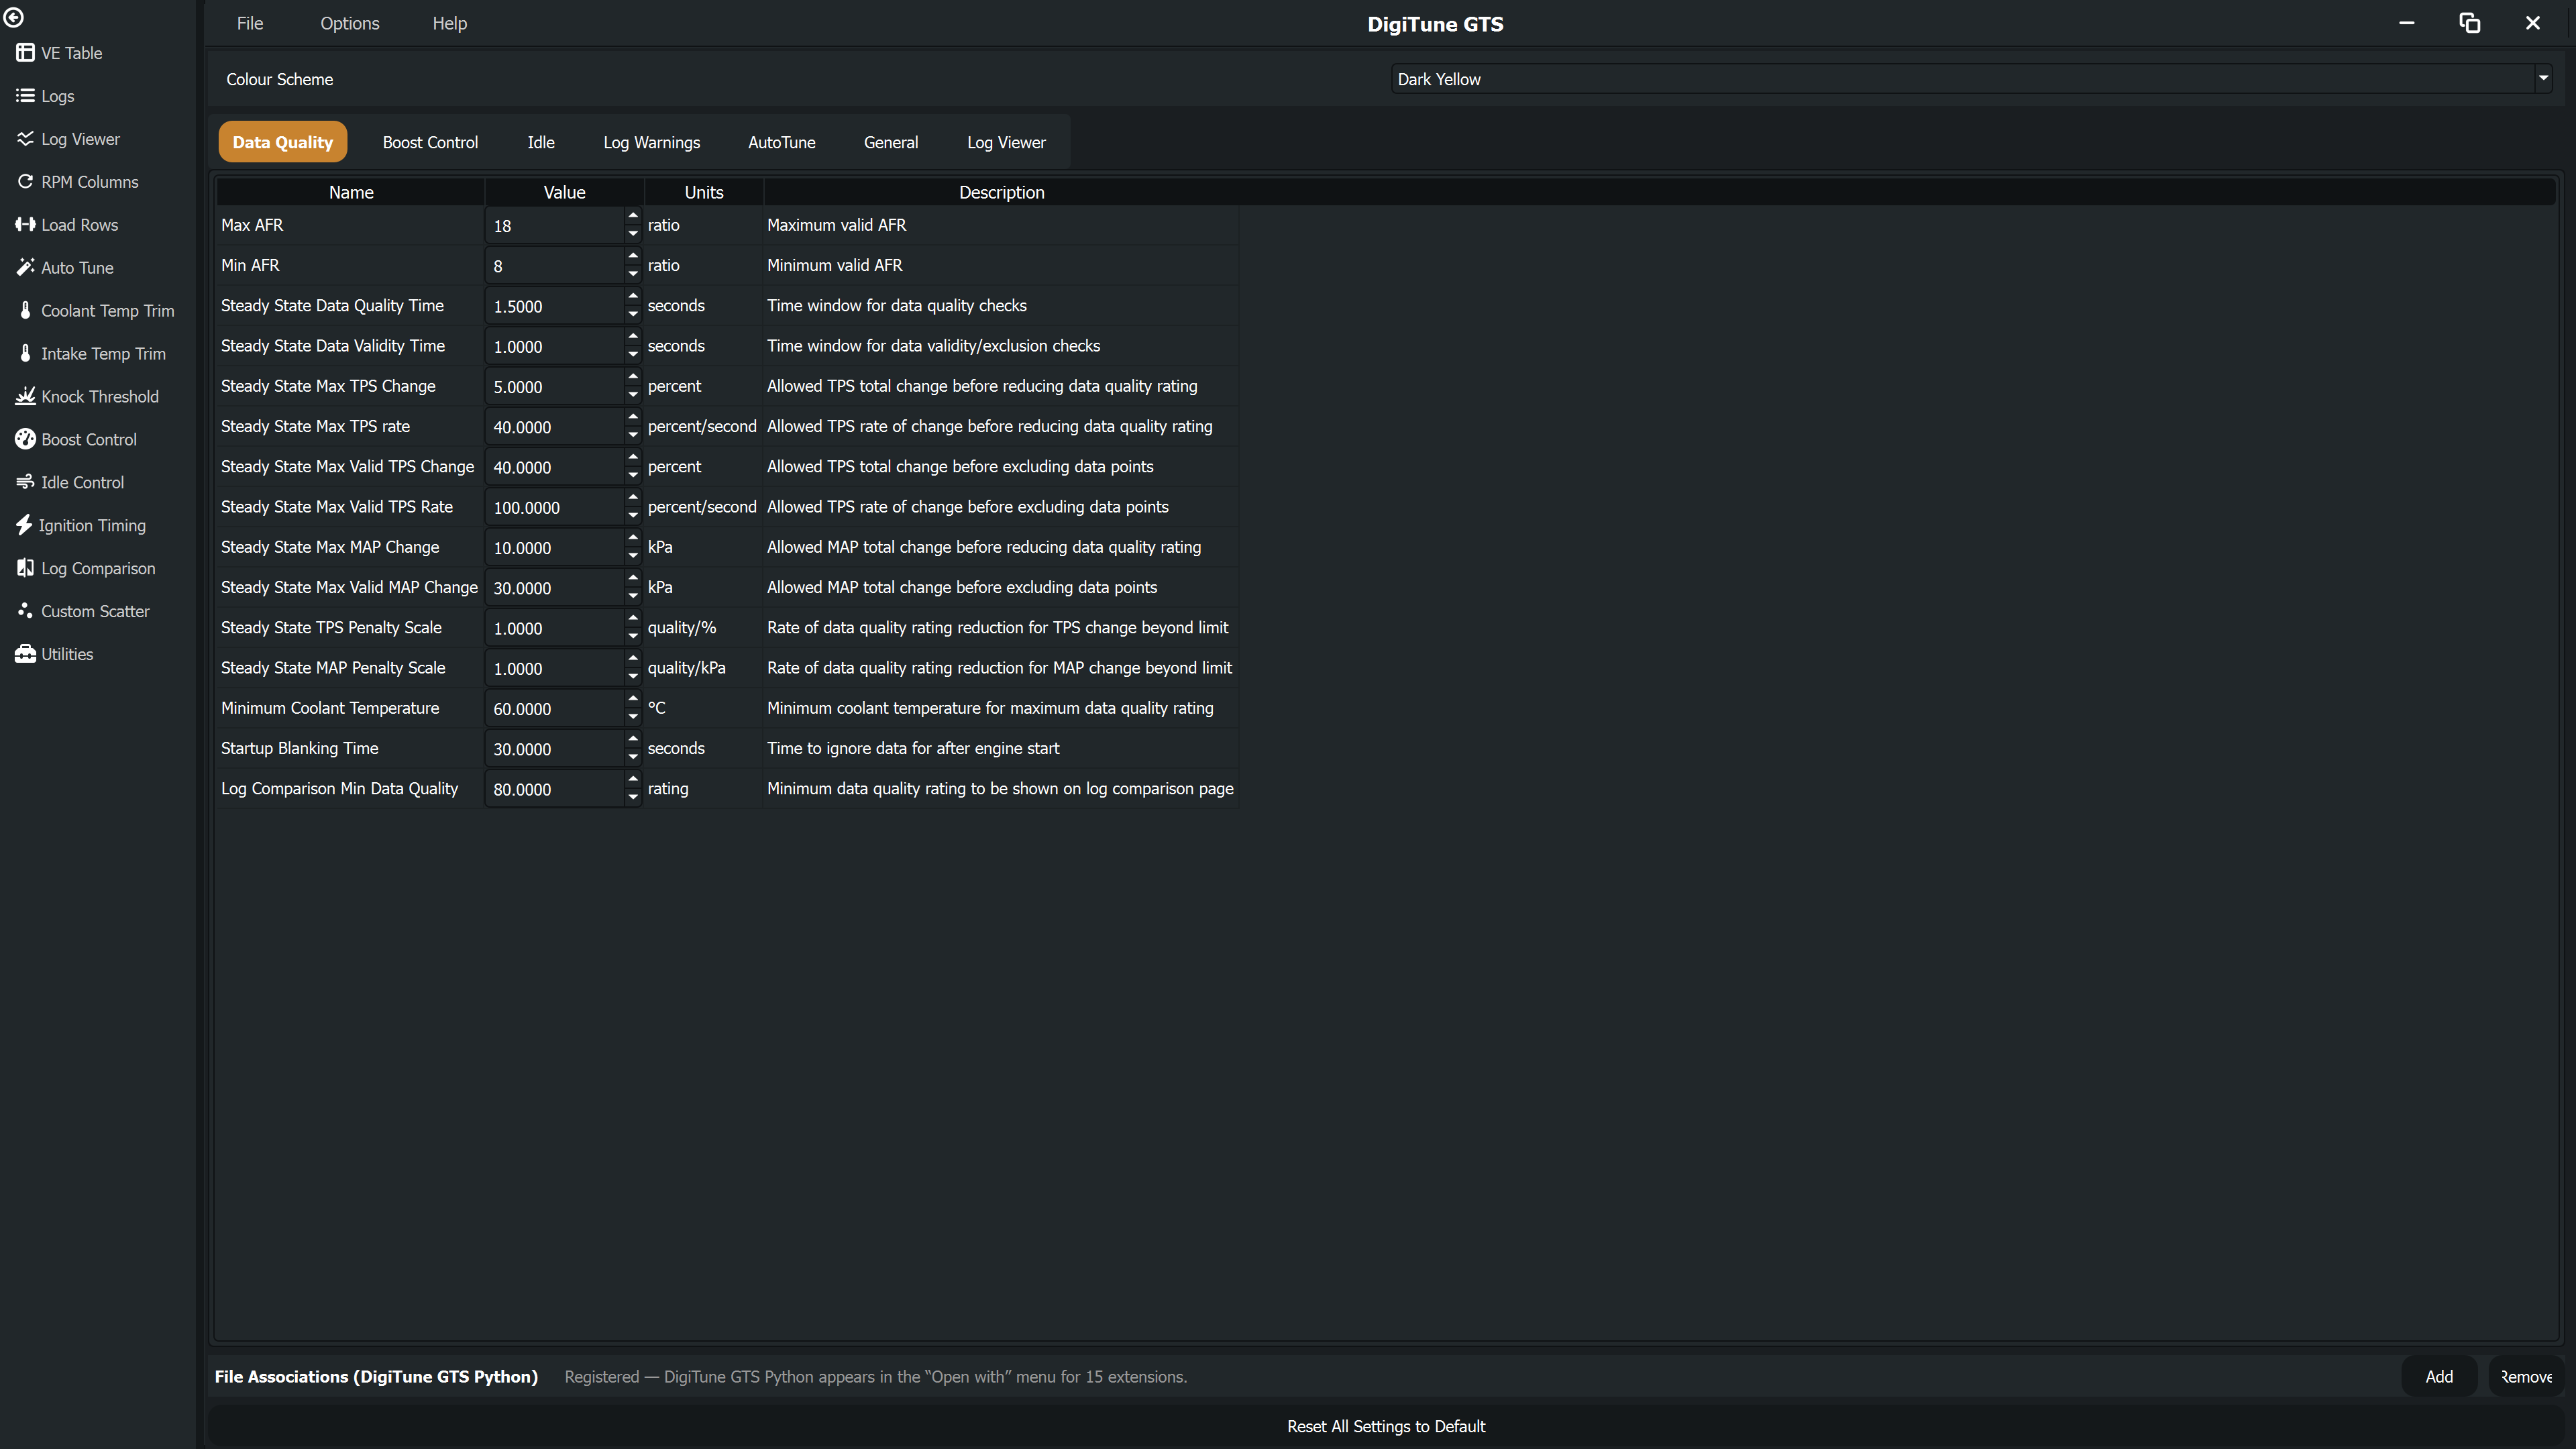
Task: Click Min AFR value field
Action: (555, 266)
